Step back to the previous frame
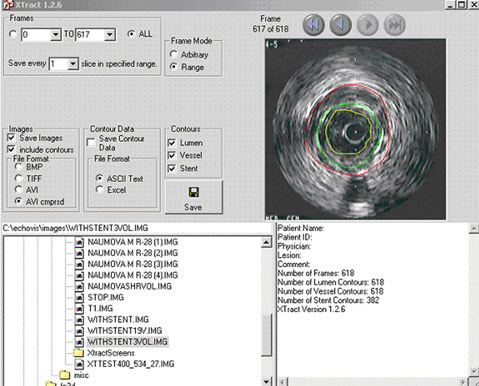This screenshot has width=479, height=386. pos(340,25)
